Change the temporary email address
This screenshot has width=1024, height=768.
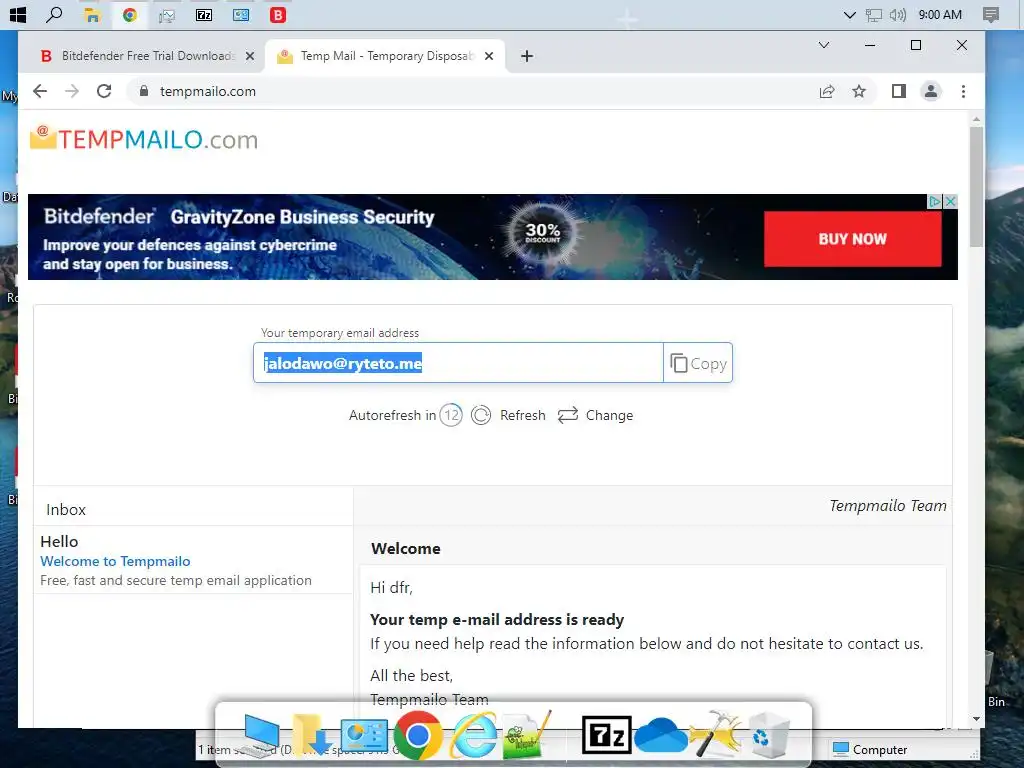coord(596,415)
